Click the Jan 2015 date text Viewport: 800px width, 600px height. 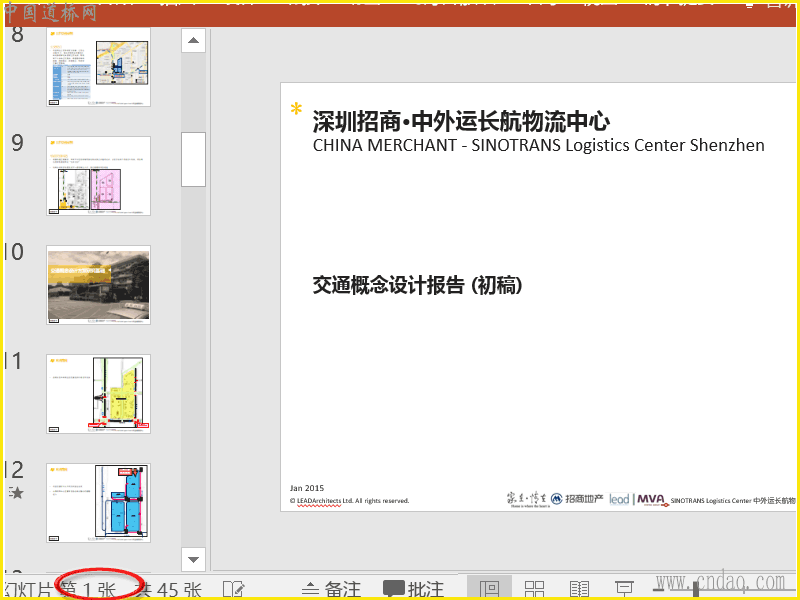coord(307,488)
